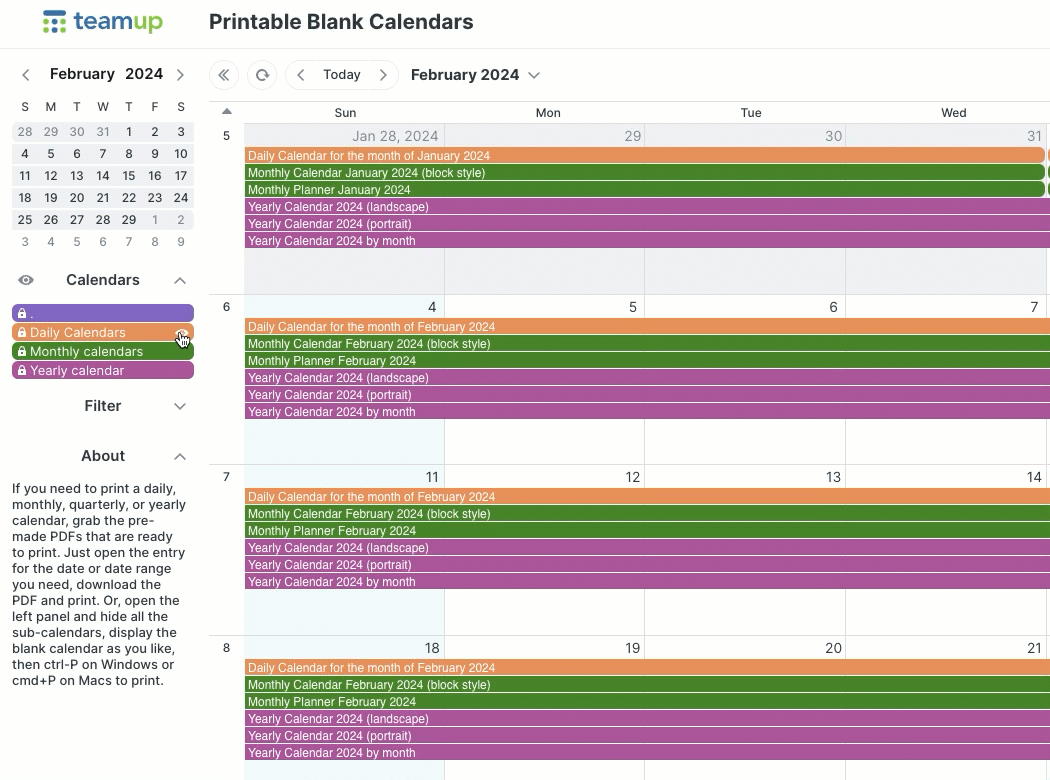Expand the Filter section
The width and height of the screenshot is (1050, 780).
click(180, 406)
